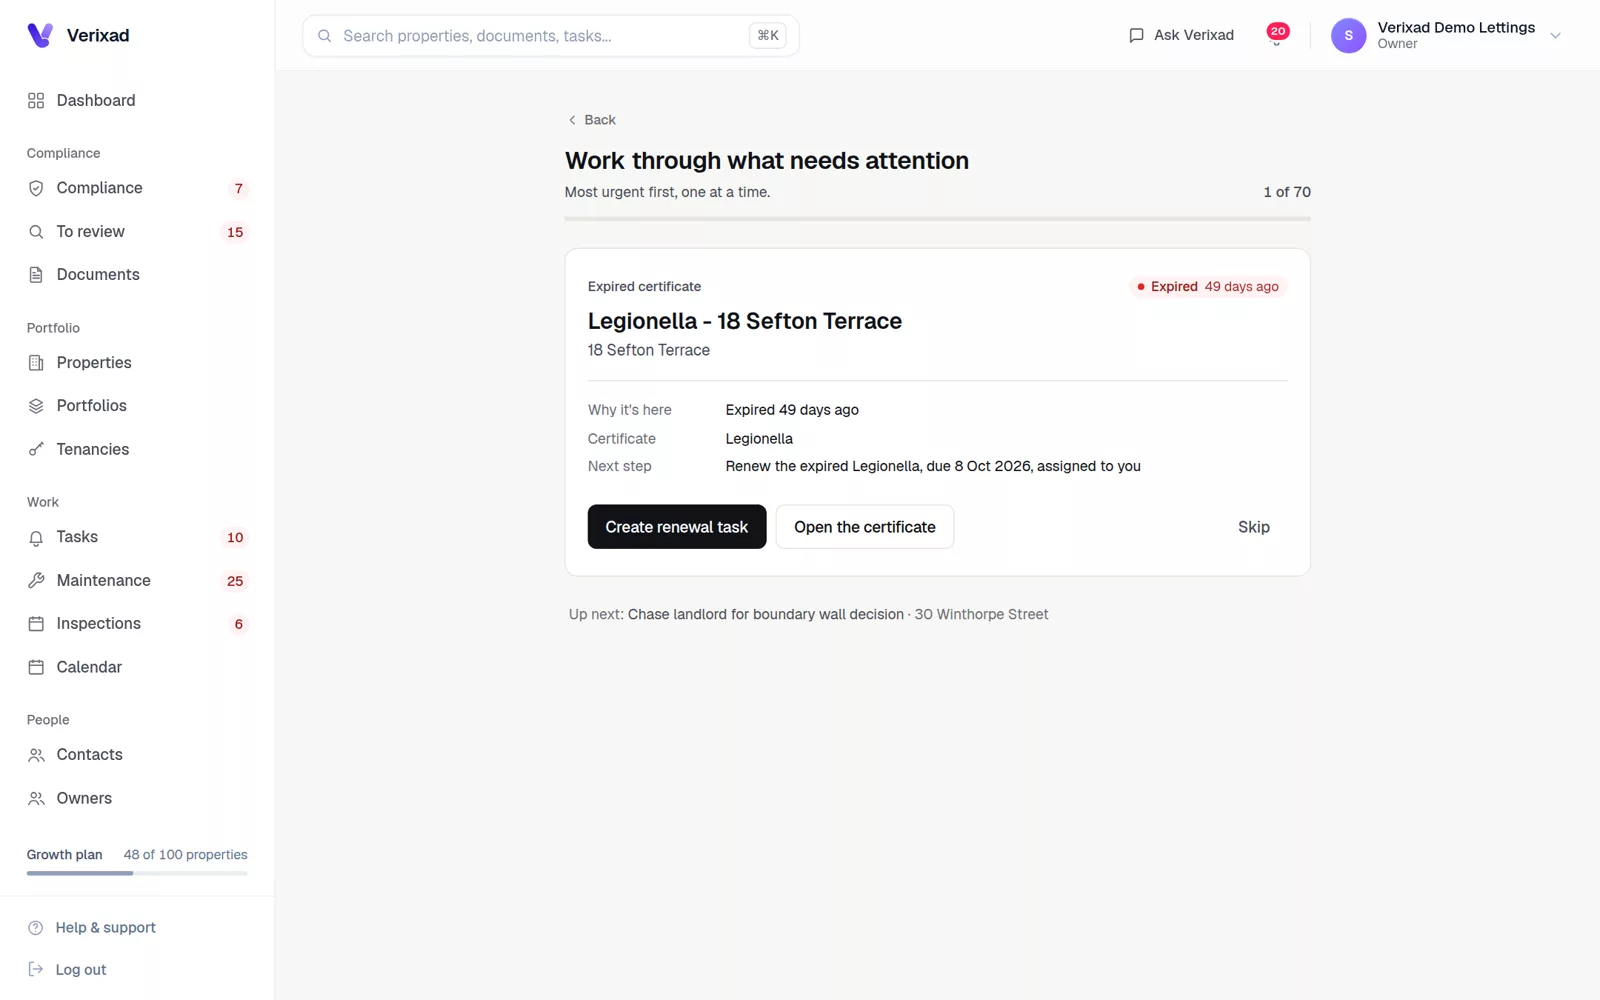Viewport: 1600px width, 1000px height.
Task: Click the To review magnifier icon
Action: point(36,232)
